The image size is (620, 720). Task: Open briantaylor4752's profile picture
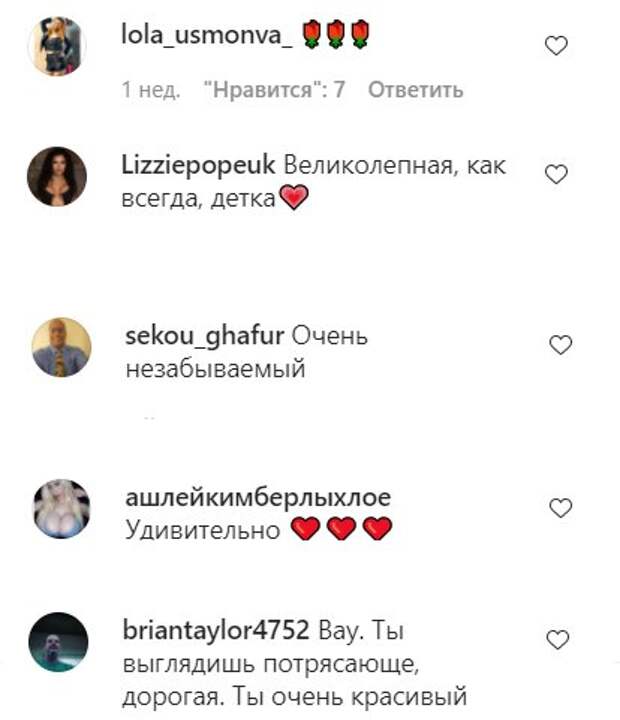(x=58, y=642)
